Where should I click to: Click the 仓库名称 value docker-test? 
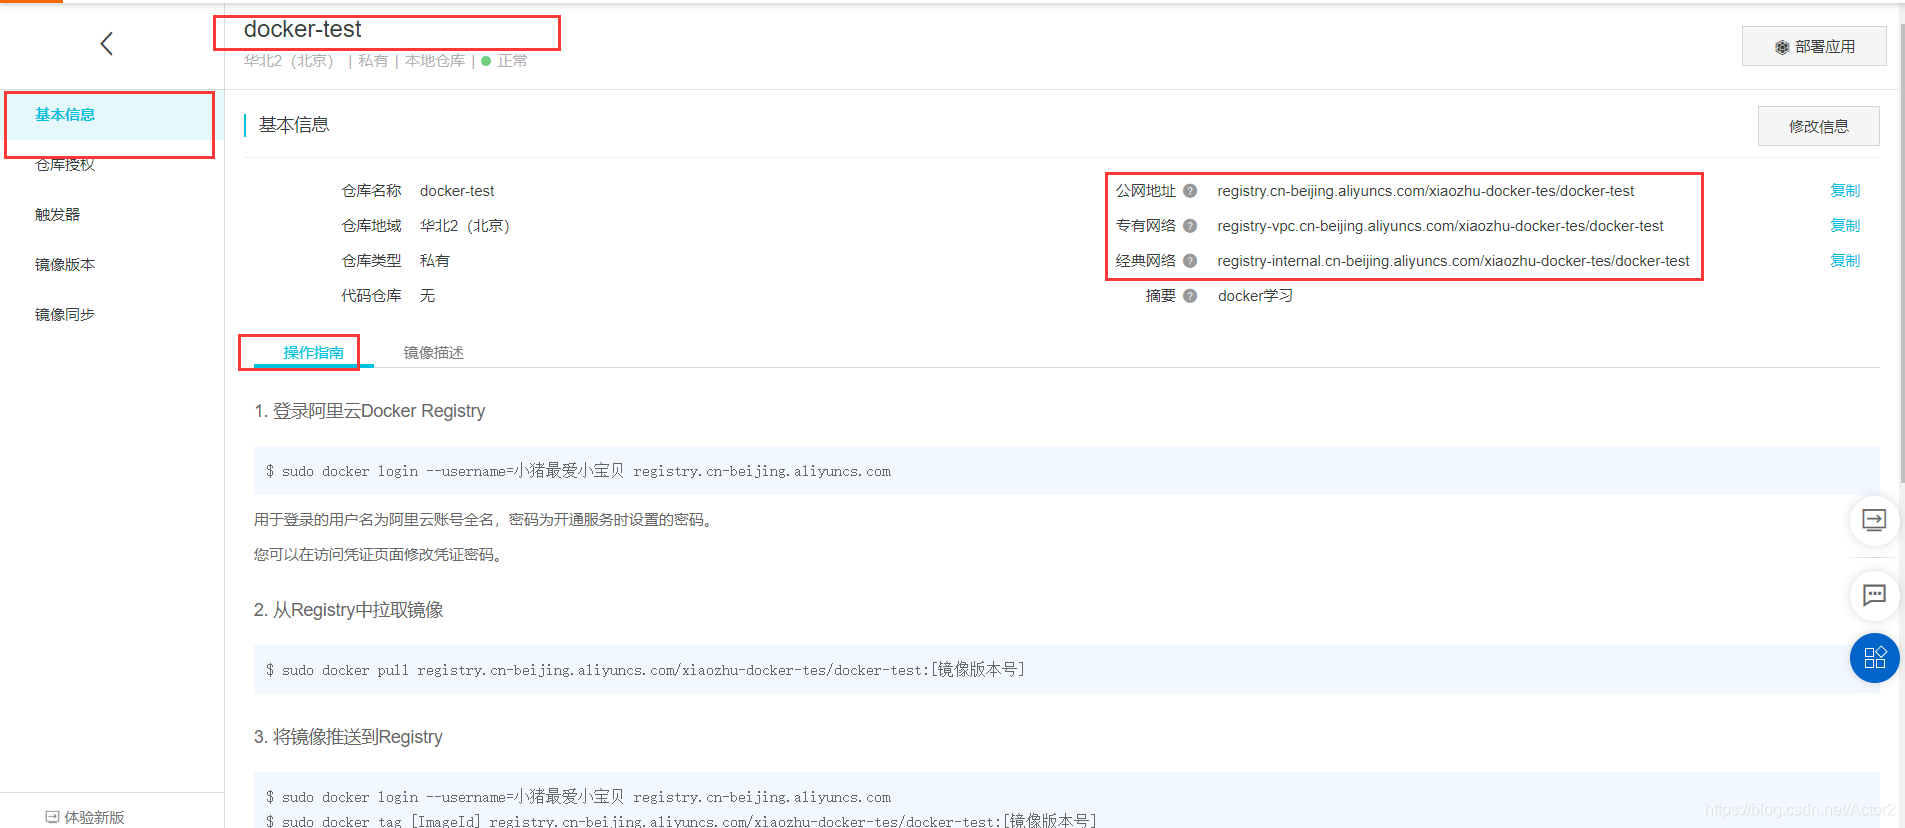click(x=457, y=191)
